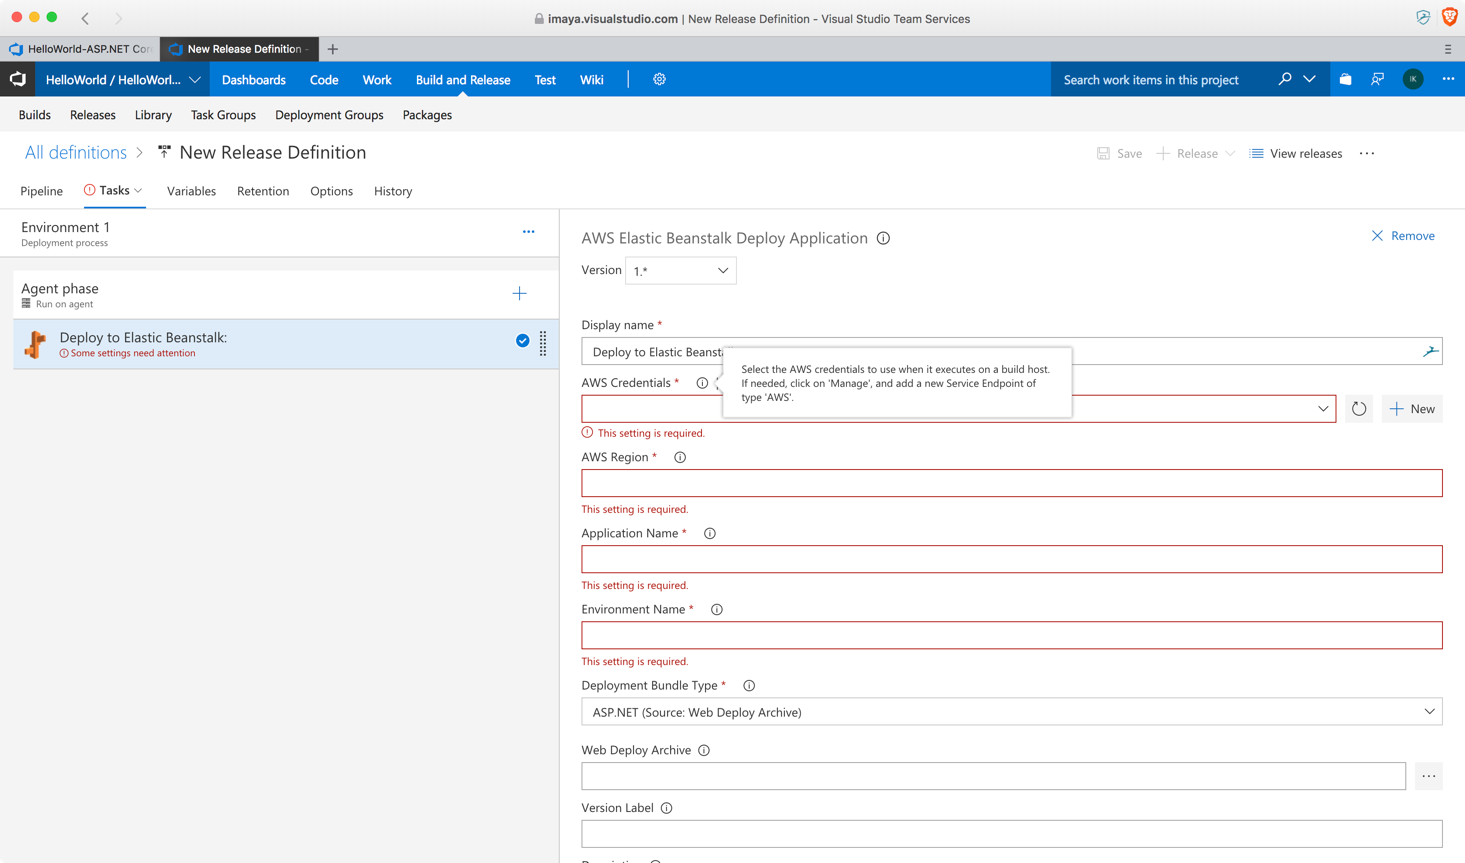Open the IK user profile avatar
The image size is (1465, 863).
pyautogui.click(x=1413, y=79)
